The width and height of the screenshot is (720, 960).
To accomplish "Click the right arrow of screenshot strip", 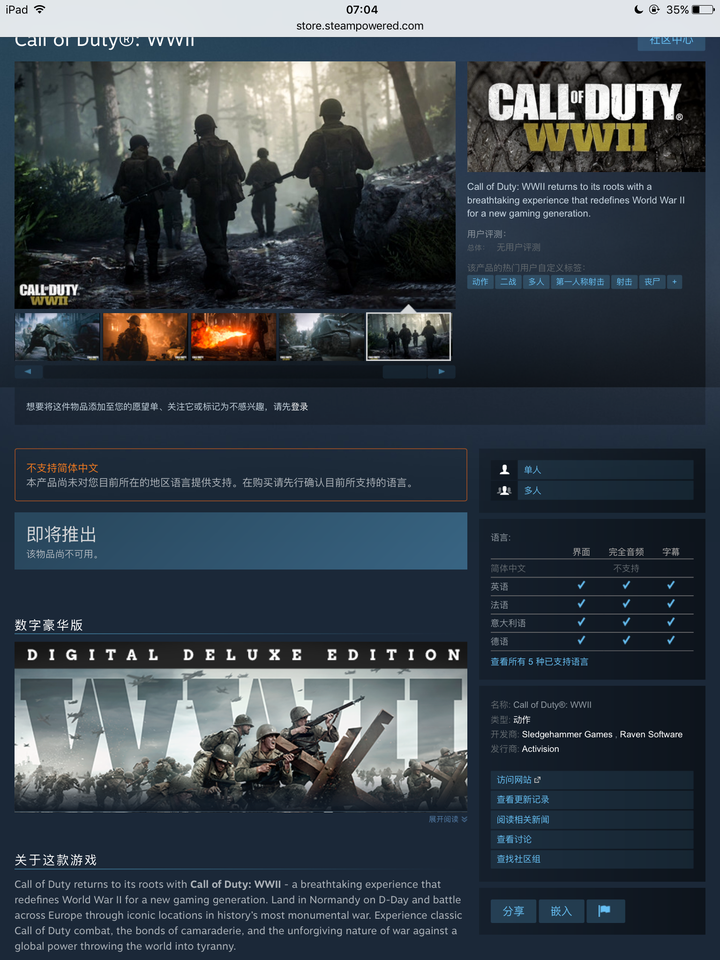I will 441,371.
